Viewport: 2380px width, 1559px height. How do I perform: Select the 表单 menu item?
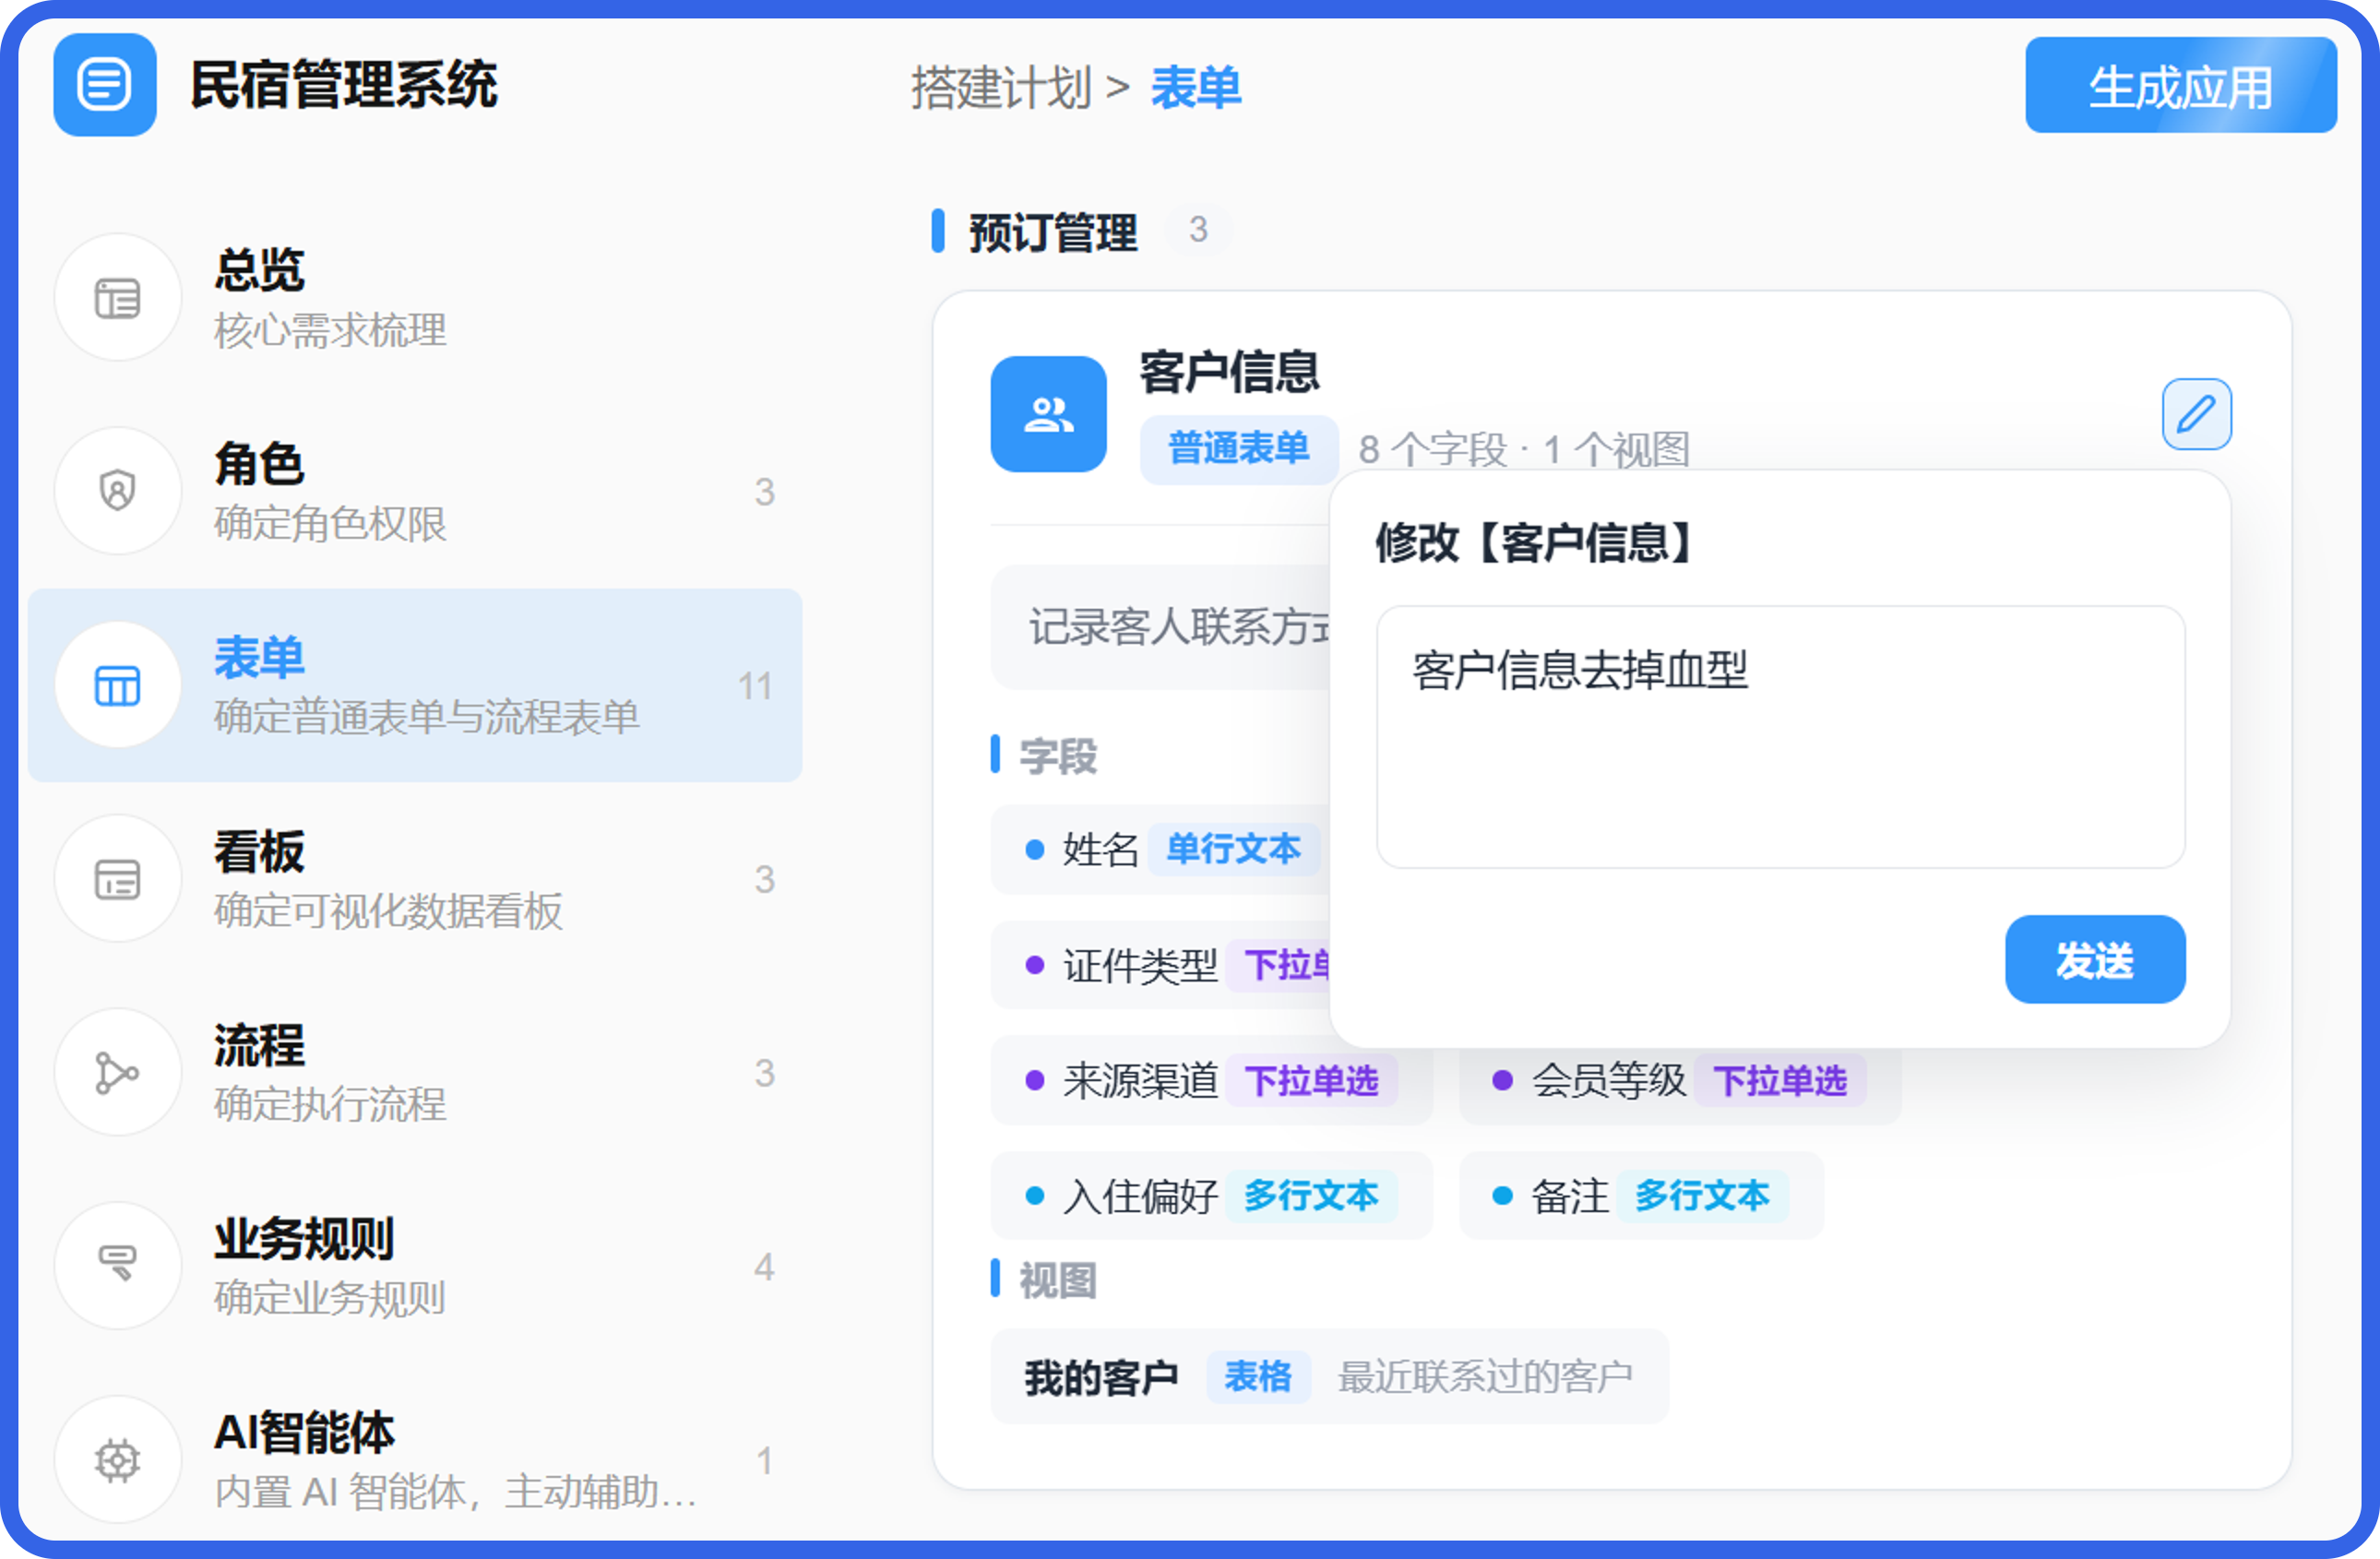tap(415, 685)
